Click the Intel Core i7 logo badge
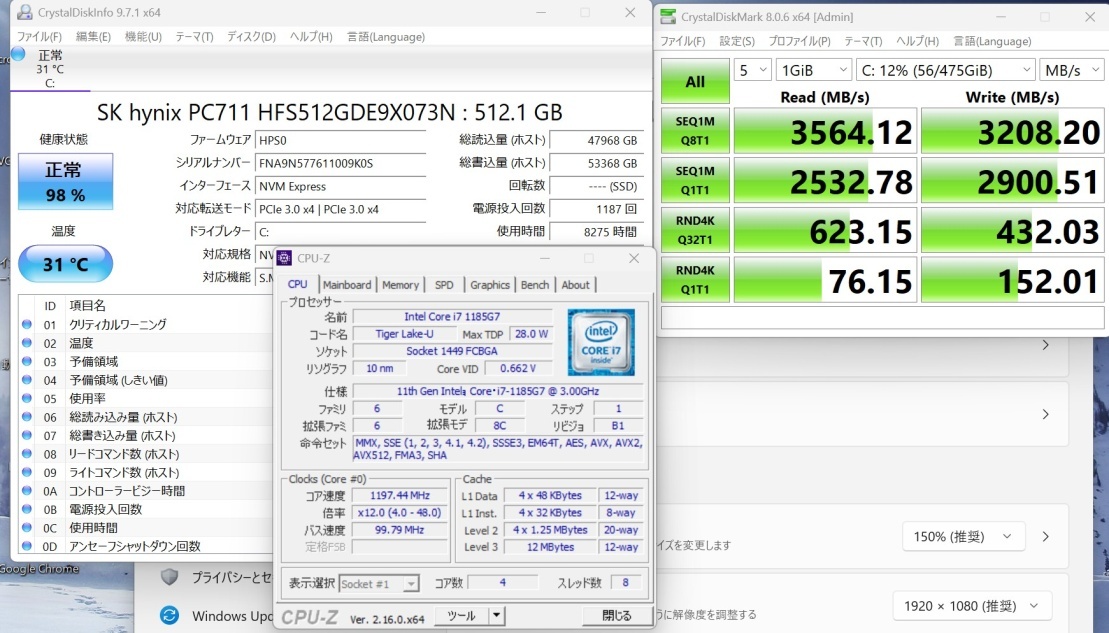This screenshot has width=1109, height=633. [x=600, y=343]
